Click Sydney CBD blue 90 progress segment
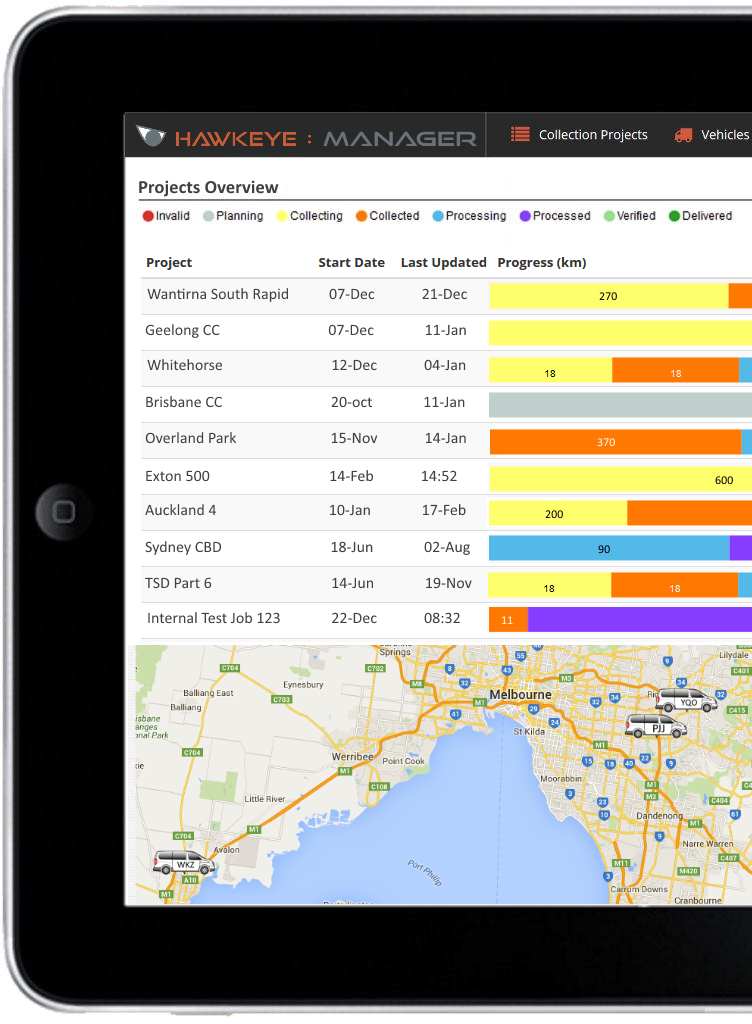This screenshot has width=752, height=1024. (608, 548)
